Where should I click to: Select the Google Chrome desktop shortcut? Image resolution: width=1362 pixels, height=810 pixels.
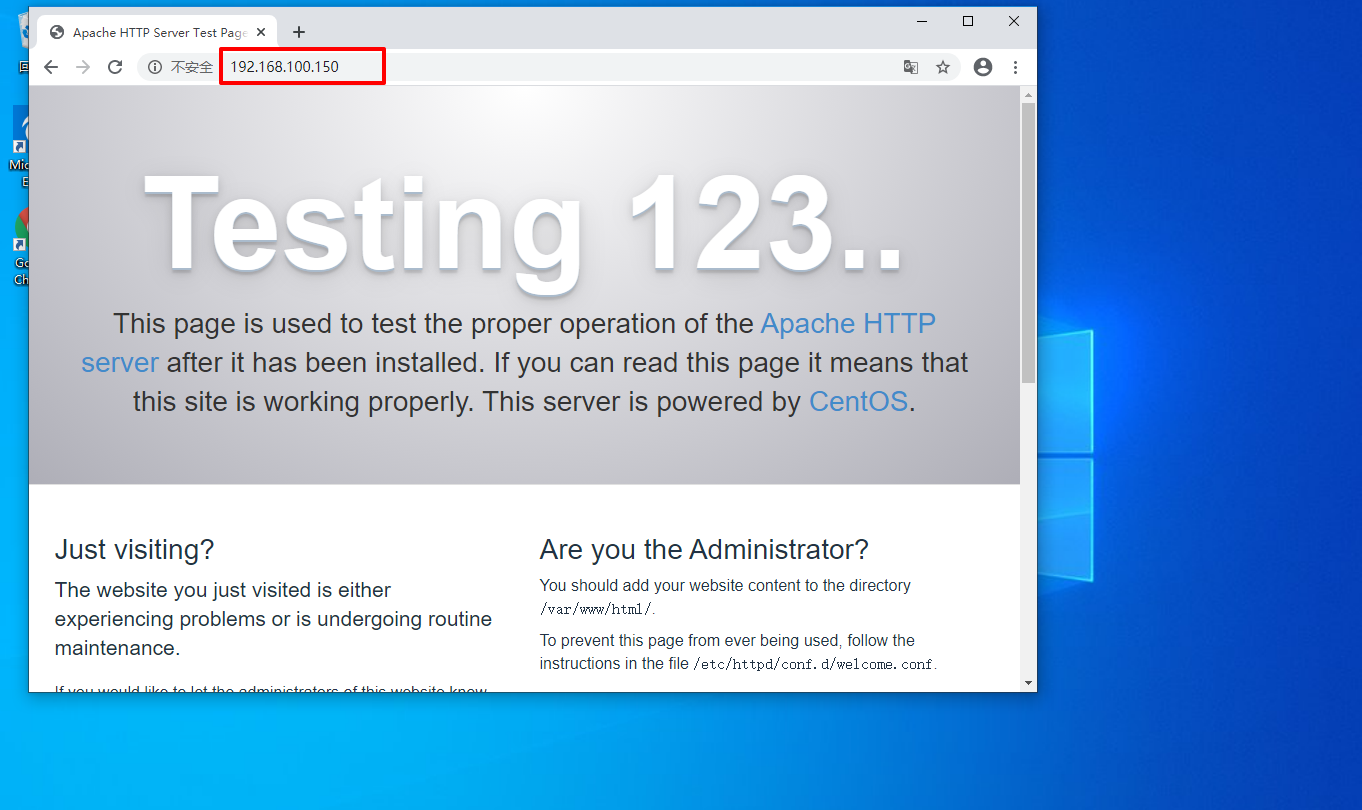(x=21, y=247)
